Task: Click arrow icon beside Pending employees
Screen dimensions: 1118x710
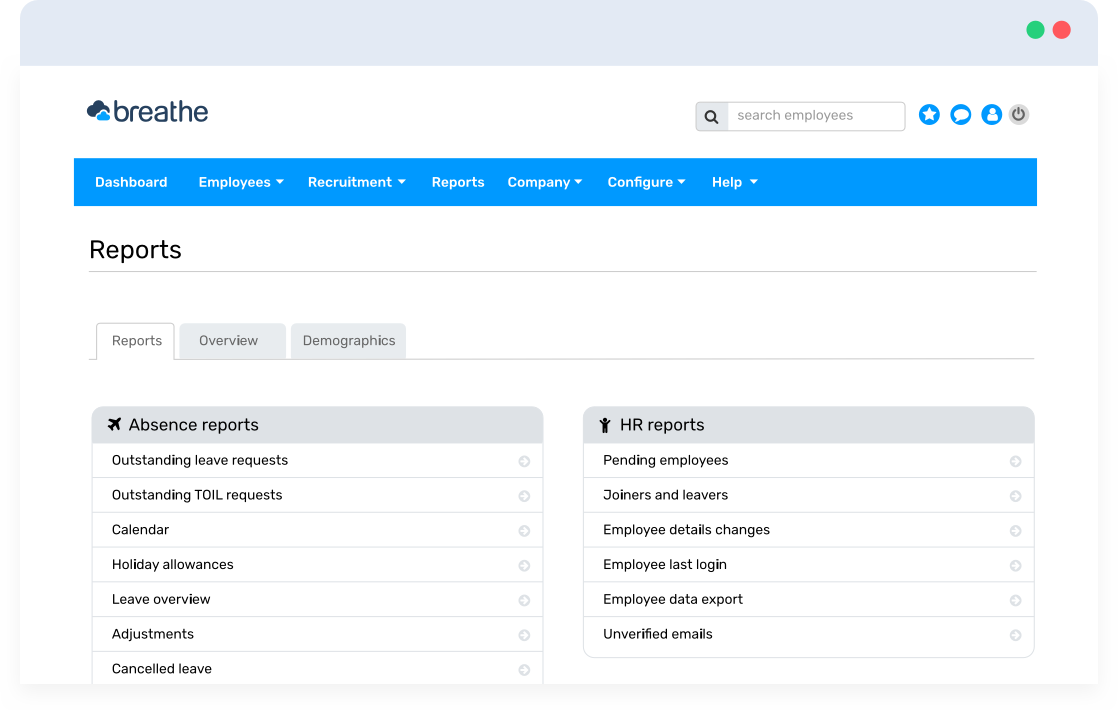Action: tap(1015, 461)
